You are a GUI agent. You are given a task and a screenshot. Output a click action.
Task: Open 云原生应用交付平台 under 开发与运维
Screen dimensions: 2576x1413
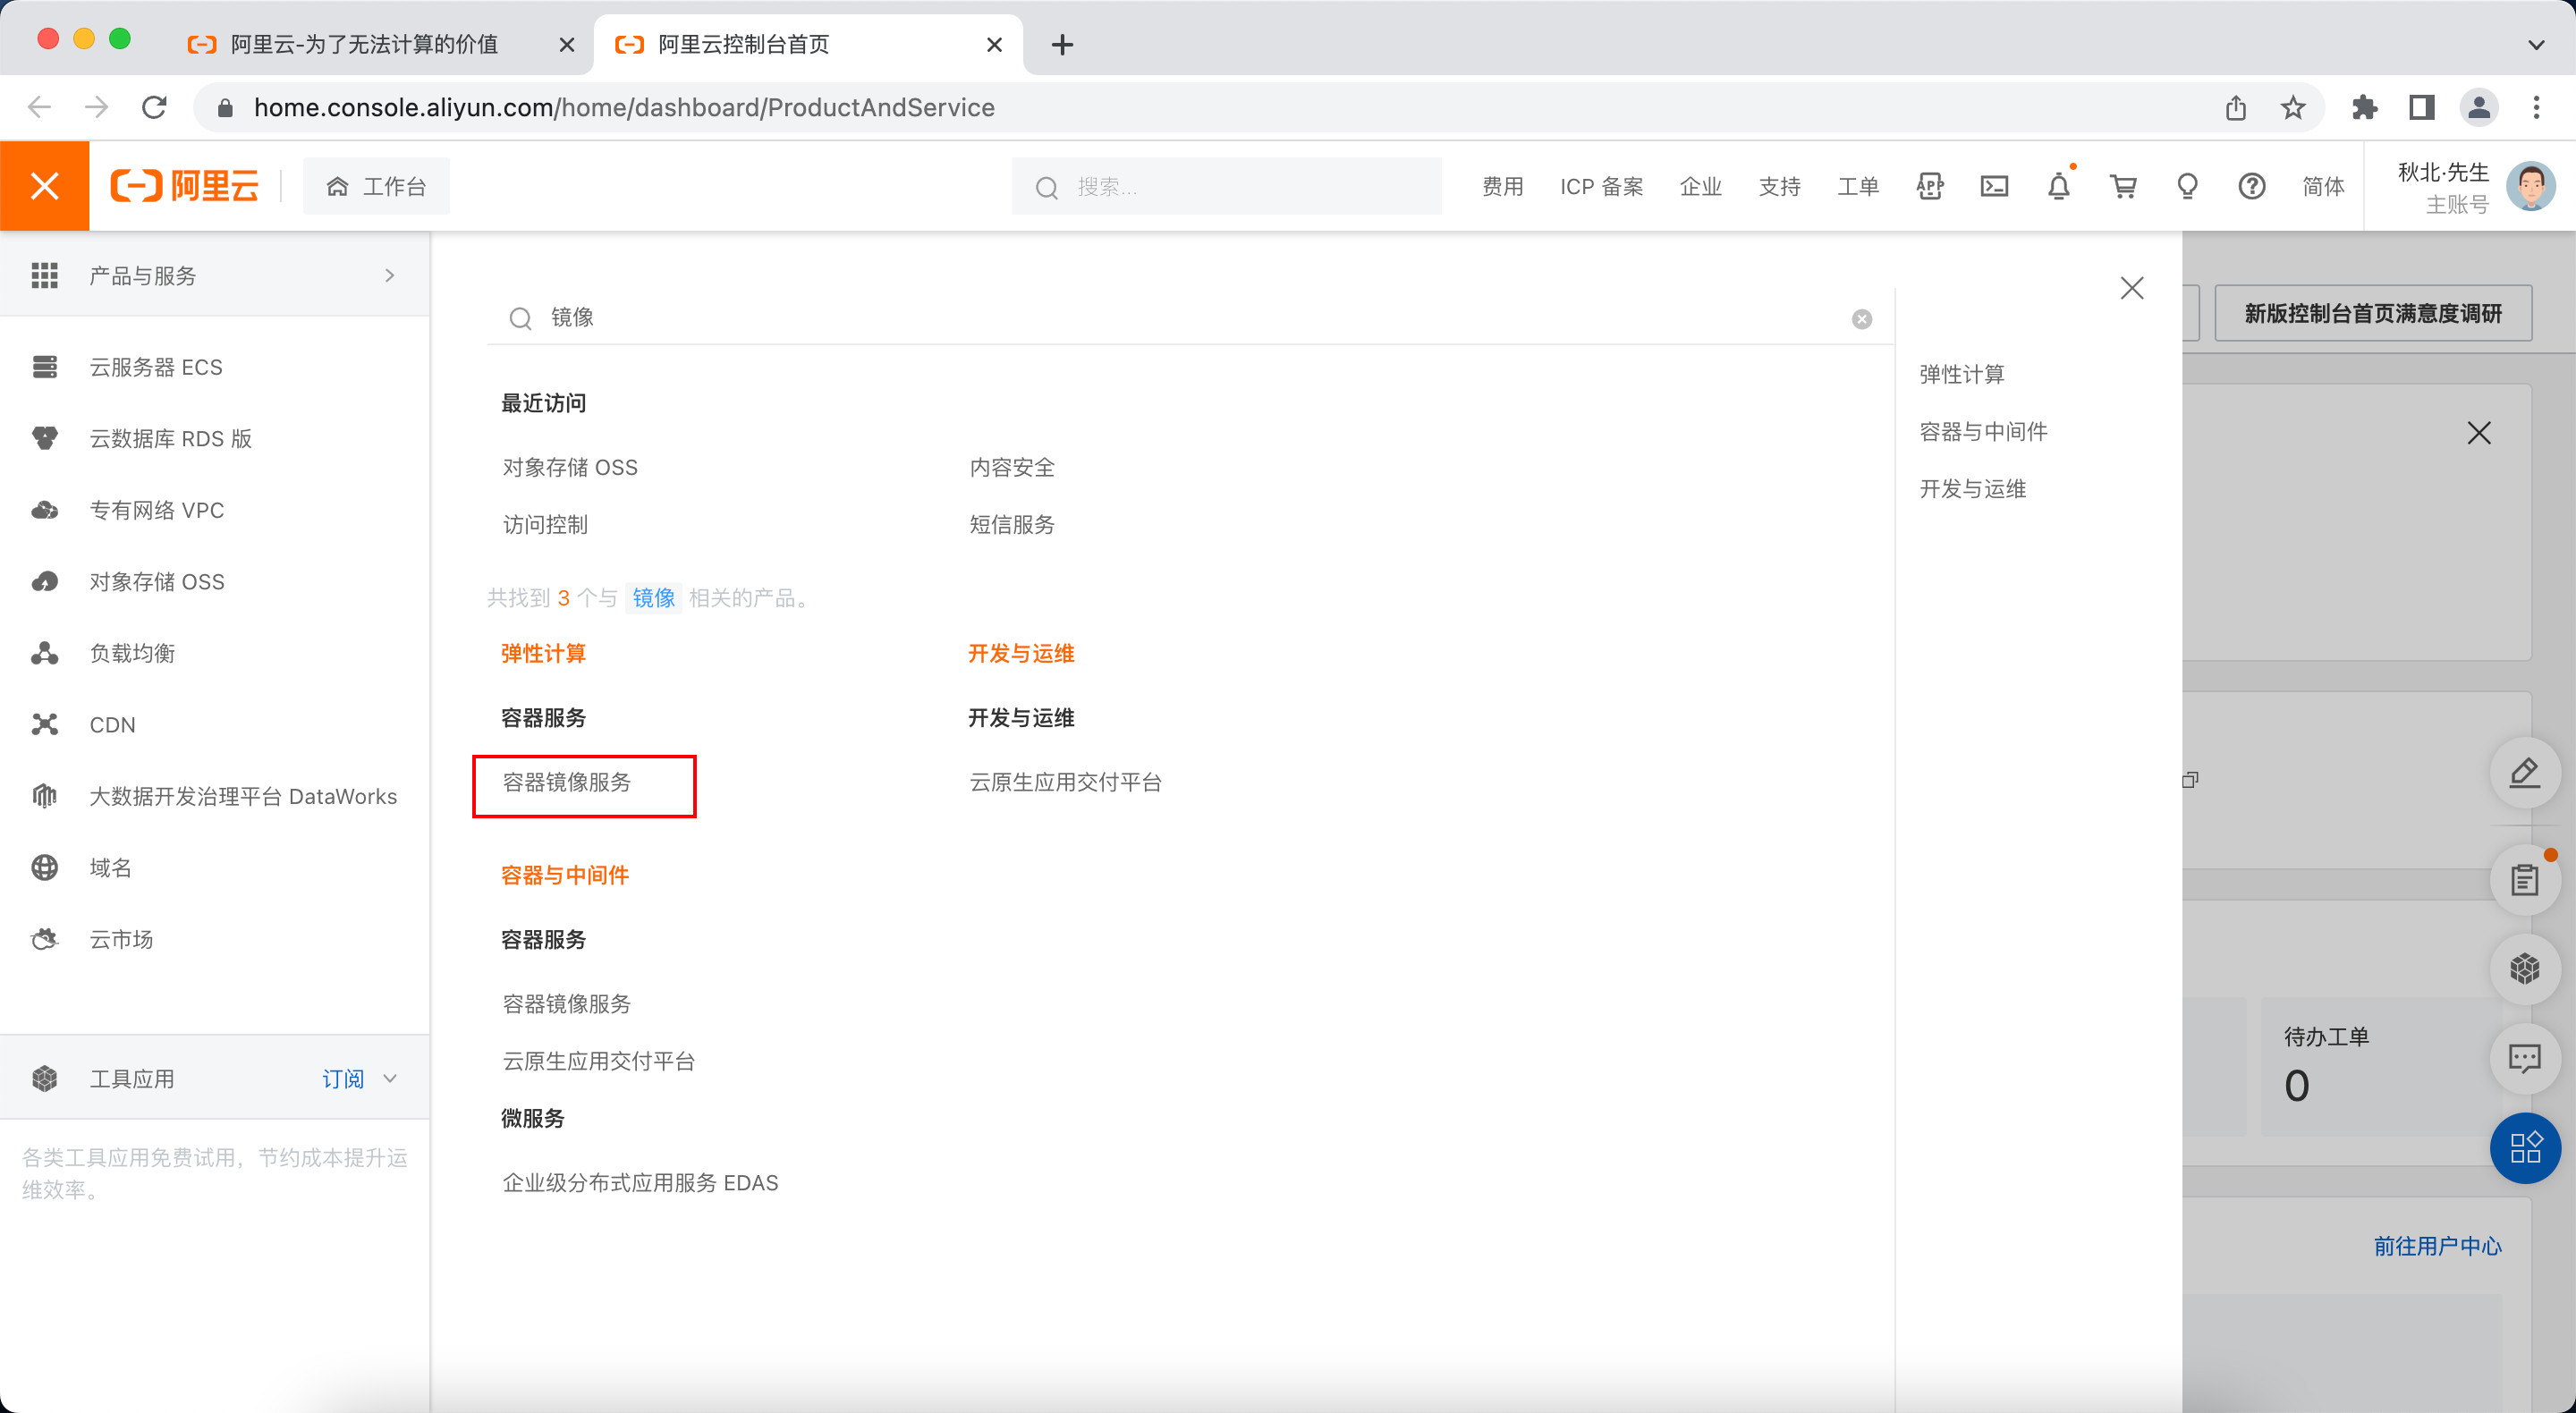click(x=1065, y=782)
